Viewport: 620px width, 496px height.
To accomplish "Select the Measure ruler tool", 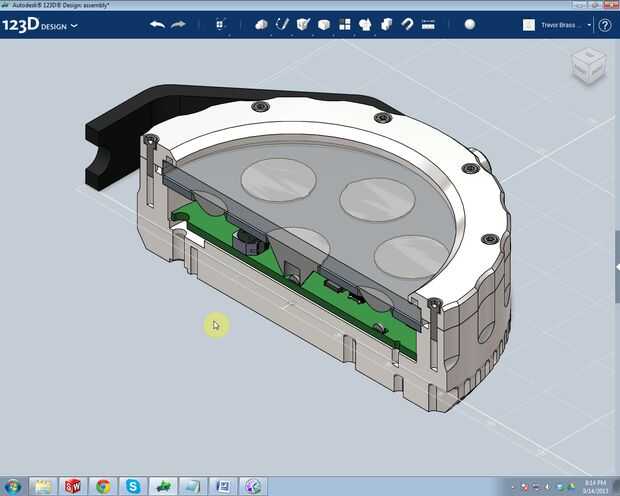I will [x=428, y=25].
